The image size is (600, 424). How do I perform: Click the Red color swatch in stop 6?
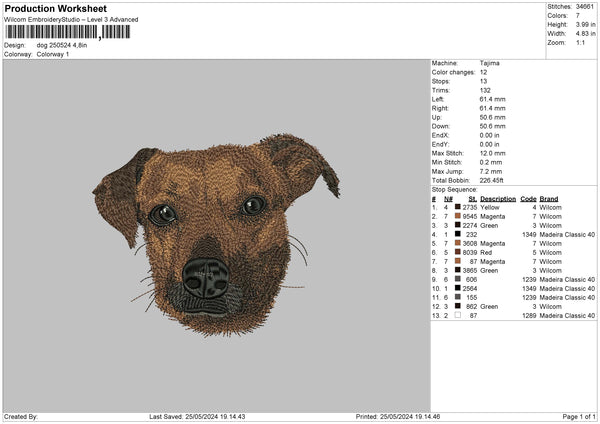458,252
